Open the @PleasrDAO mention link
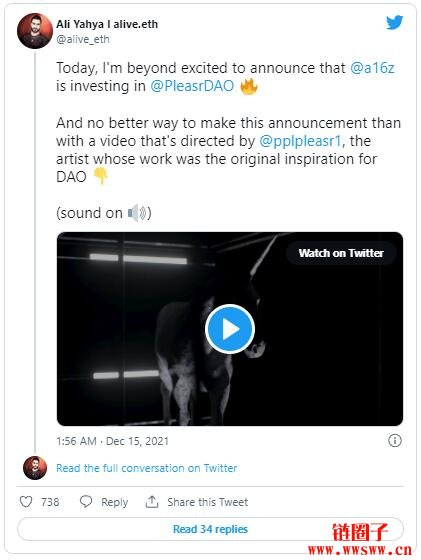421x560 pixels. [192, 86]
